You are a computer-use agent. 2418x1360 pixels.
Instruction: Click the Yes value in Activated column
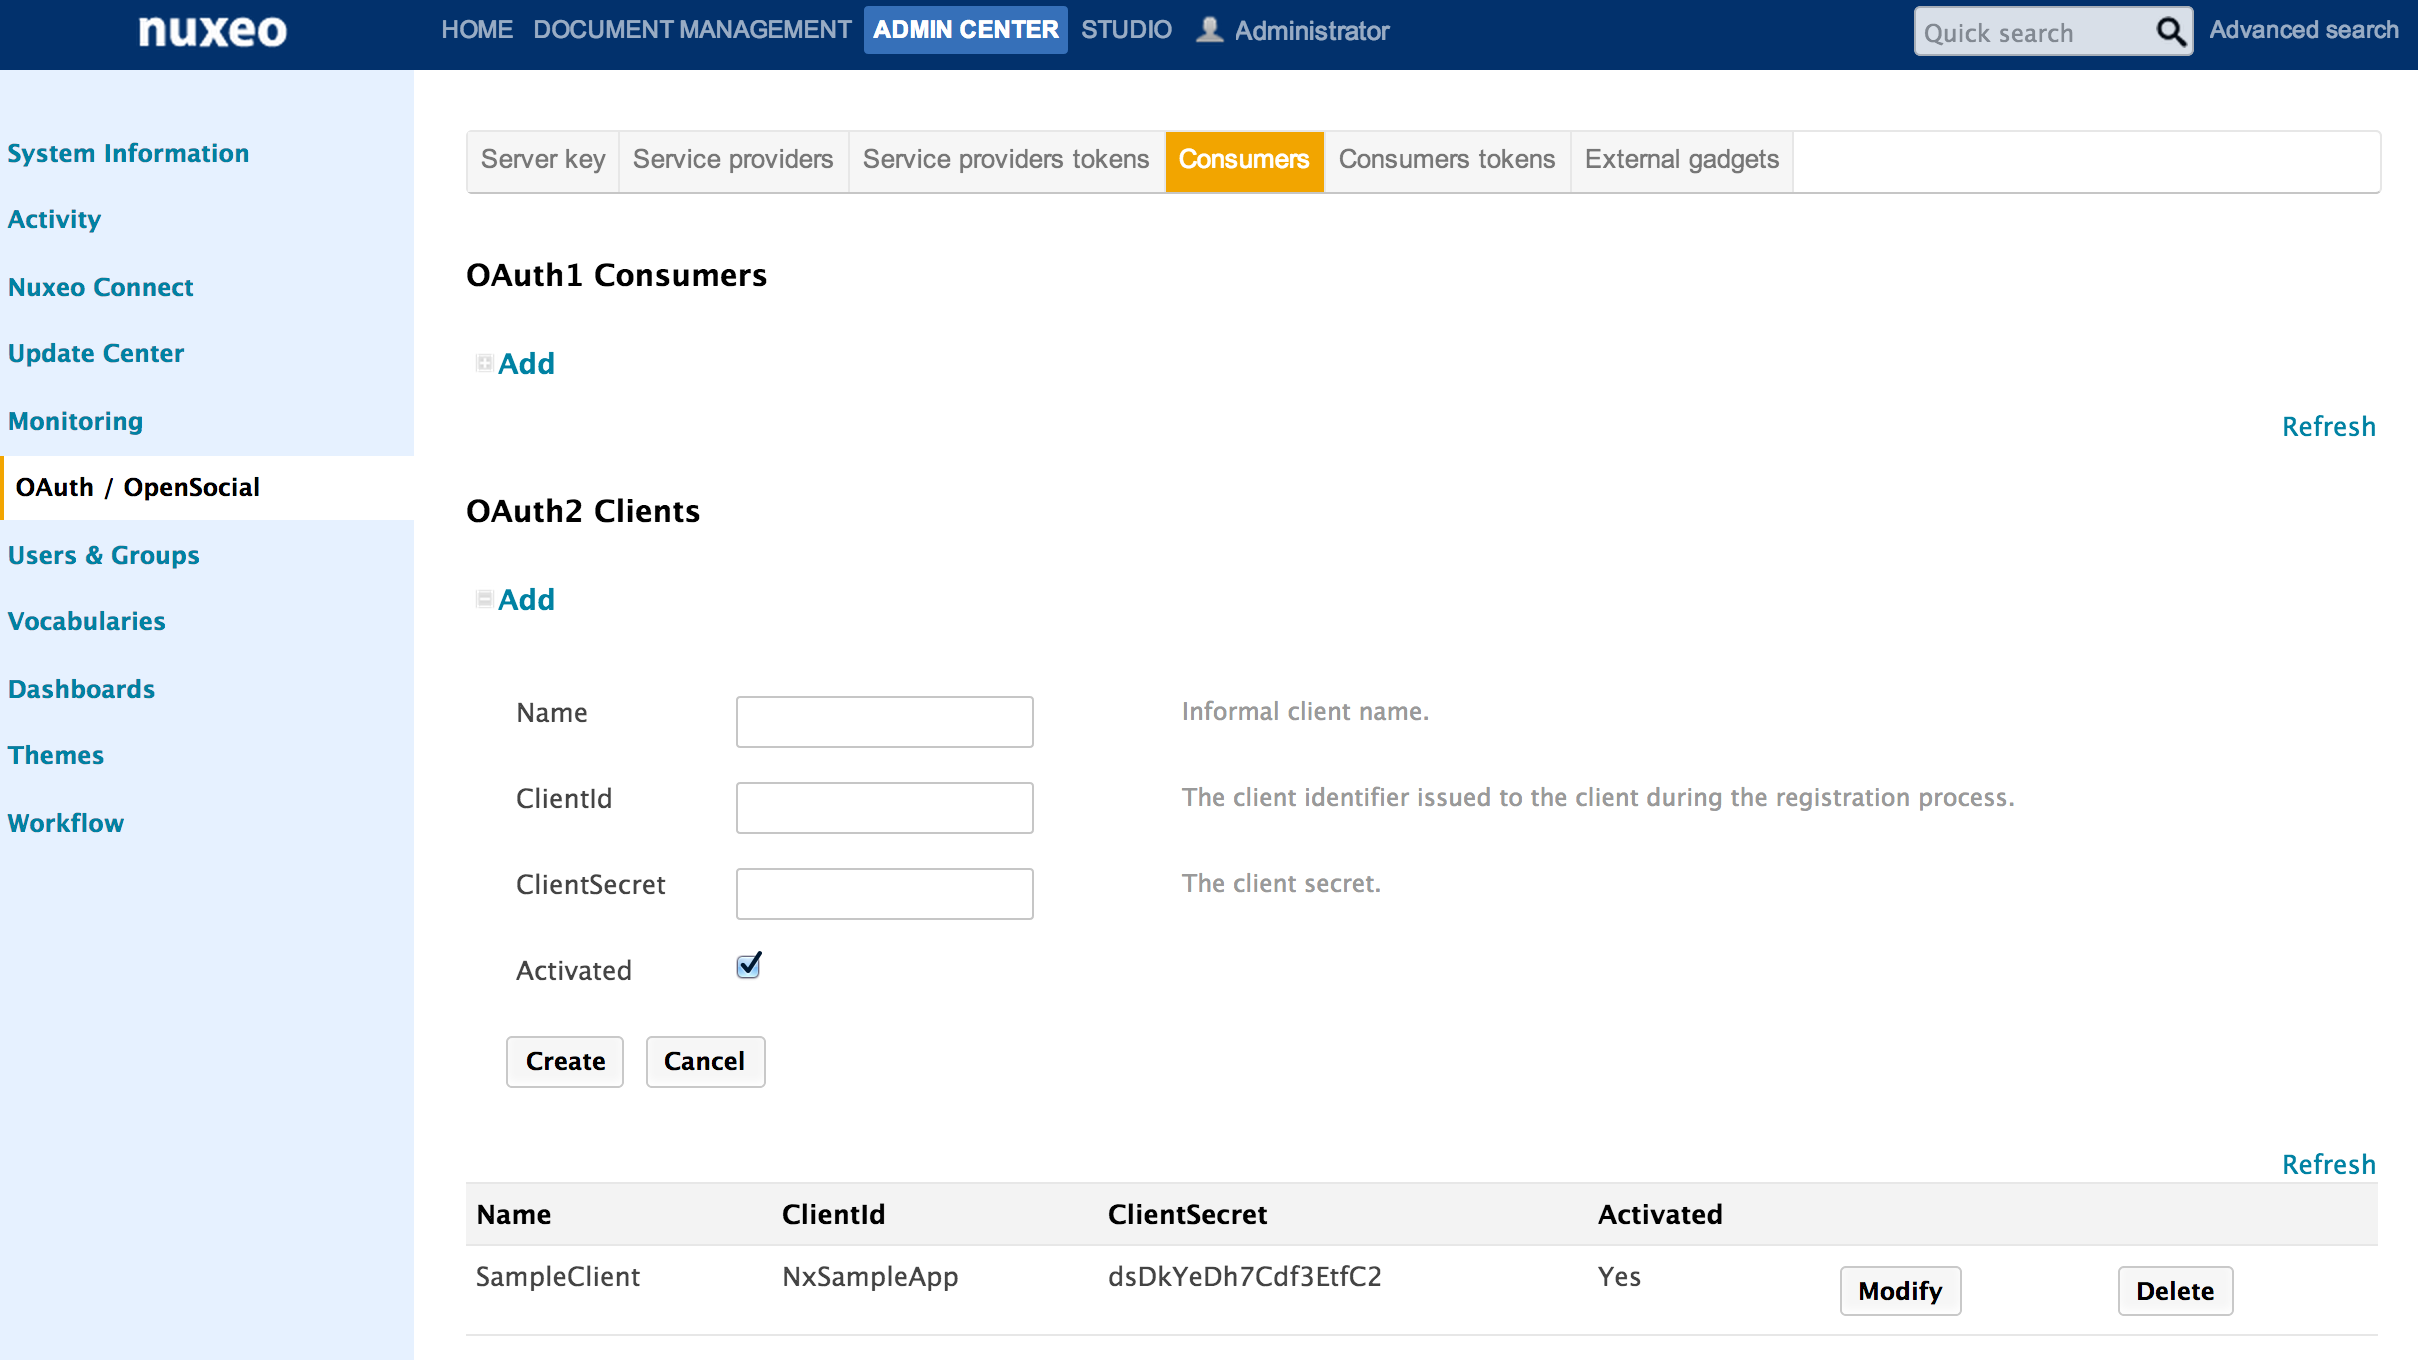(x=1619, y=1277)
